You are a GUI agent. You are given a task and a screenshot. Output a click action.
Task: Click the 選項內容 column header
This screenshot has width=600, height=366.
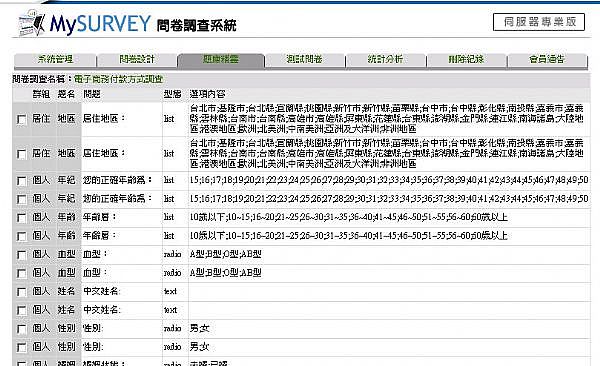207,94
